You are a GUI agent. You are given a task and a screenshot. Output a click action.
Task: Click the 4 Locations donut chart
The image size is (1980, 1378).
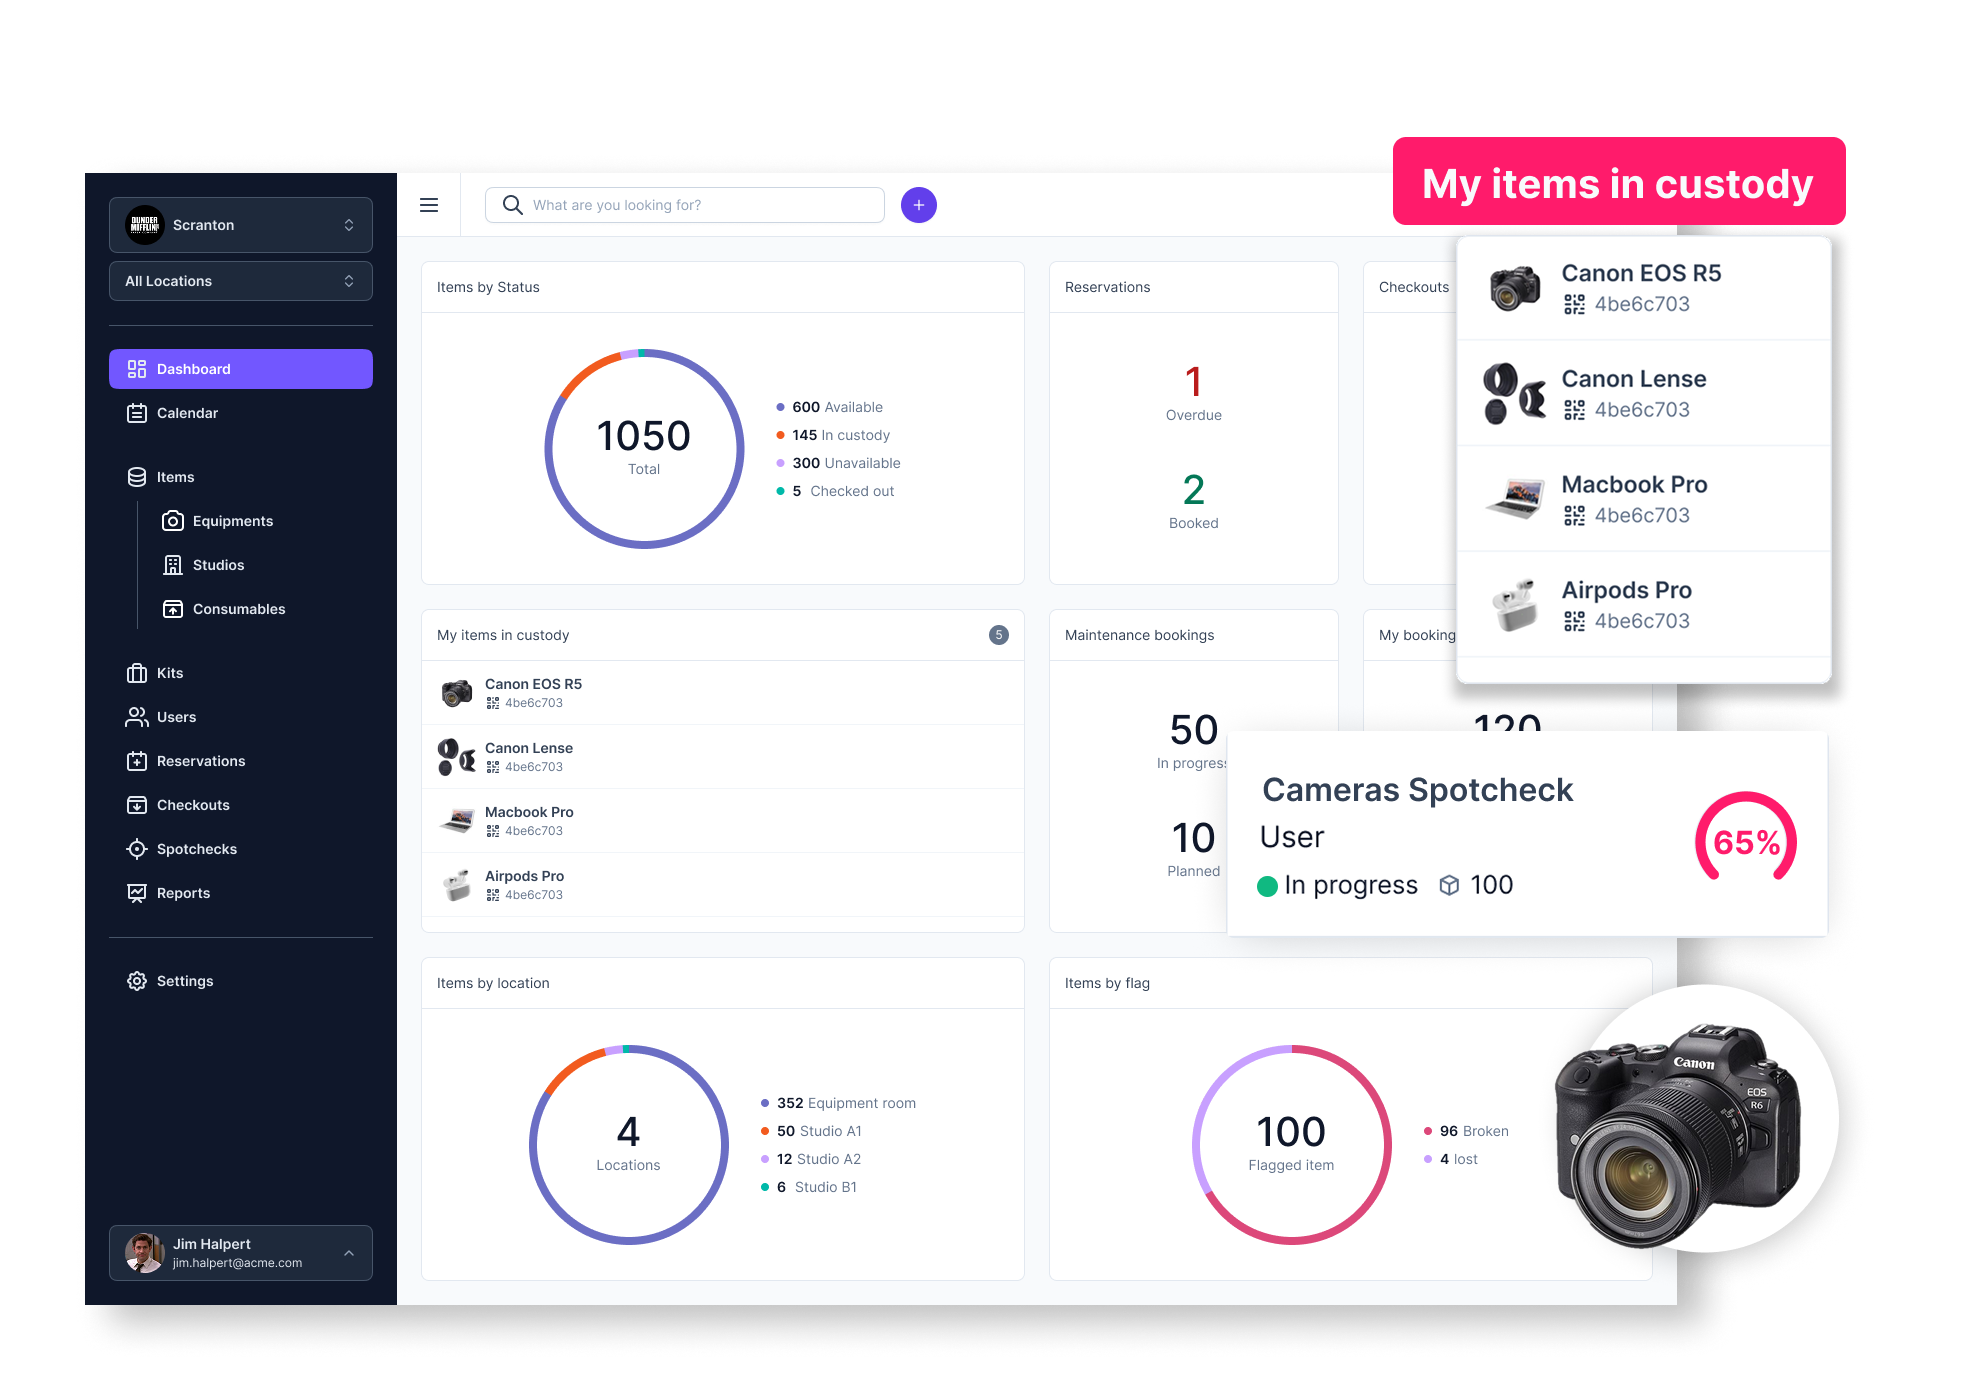coord(628,1145)
